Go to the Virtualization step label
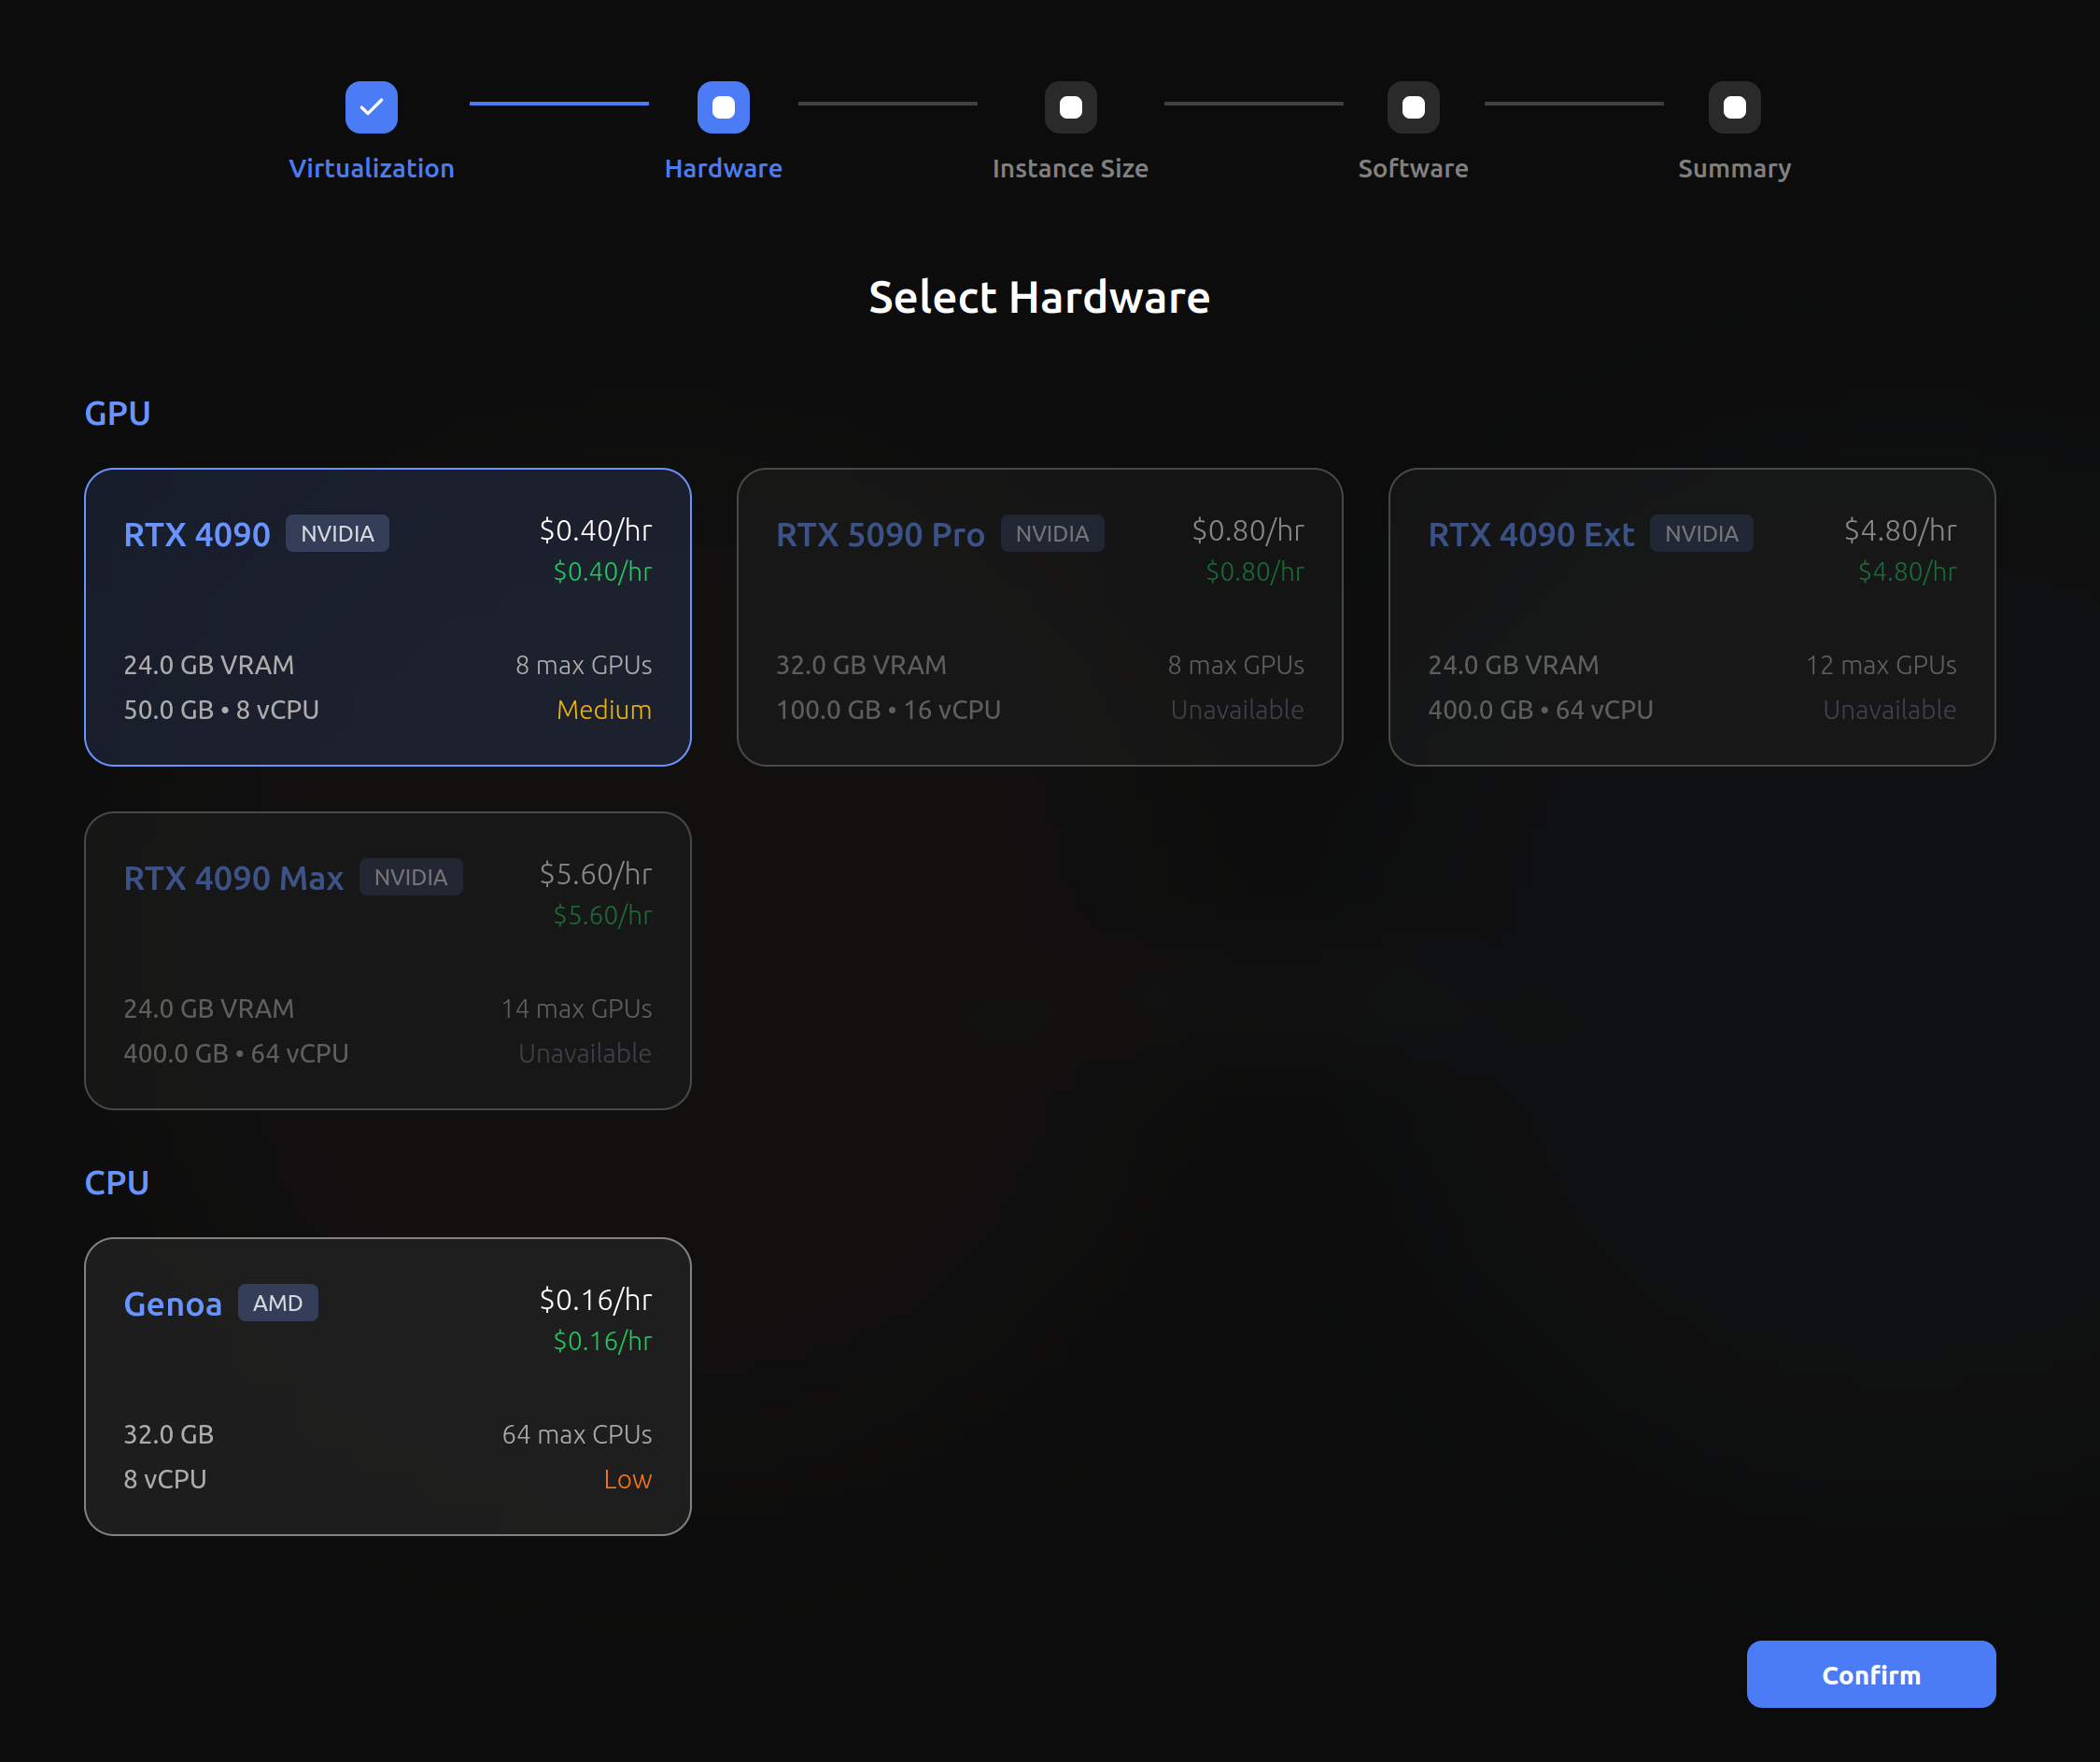Viewport: 2100px width, 1762px height. click(x=371, y=168)
